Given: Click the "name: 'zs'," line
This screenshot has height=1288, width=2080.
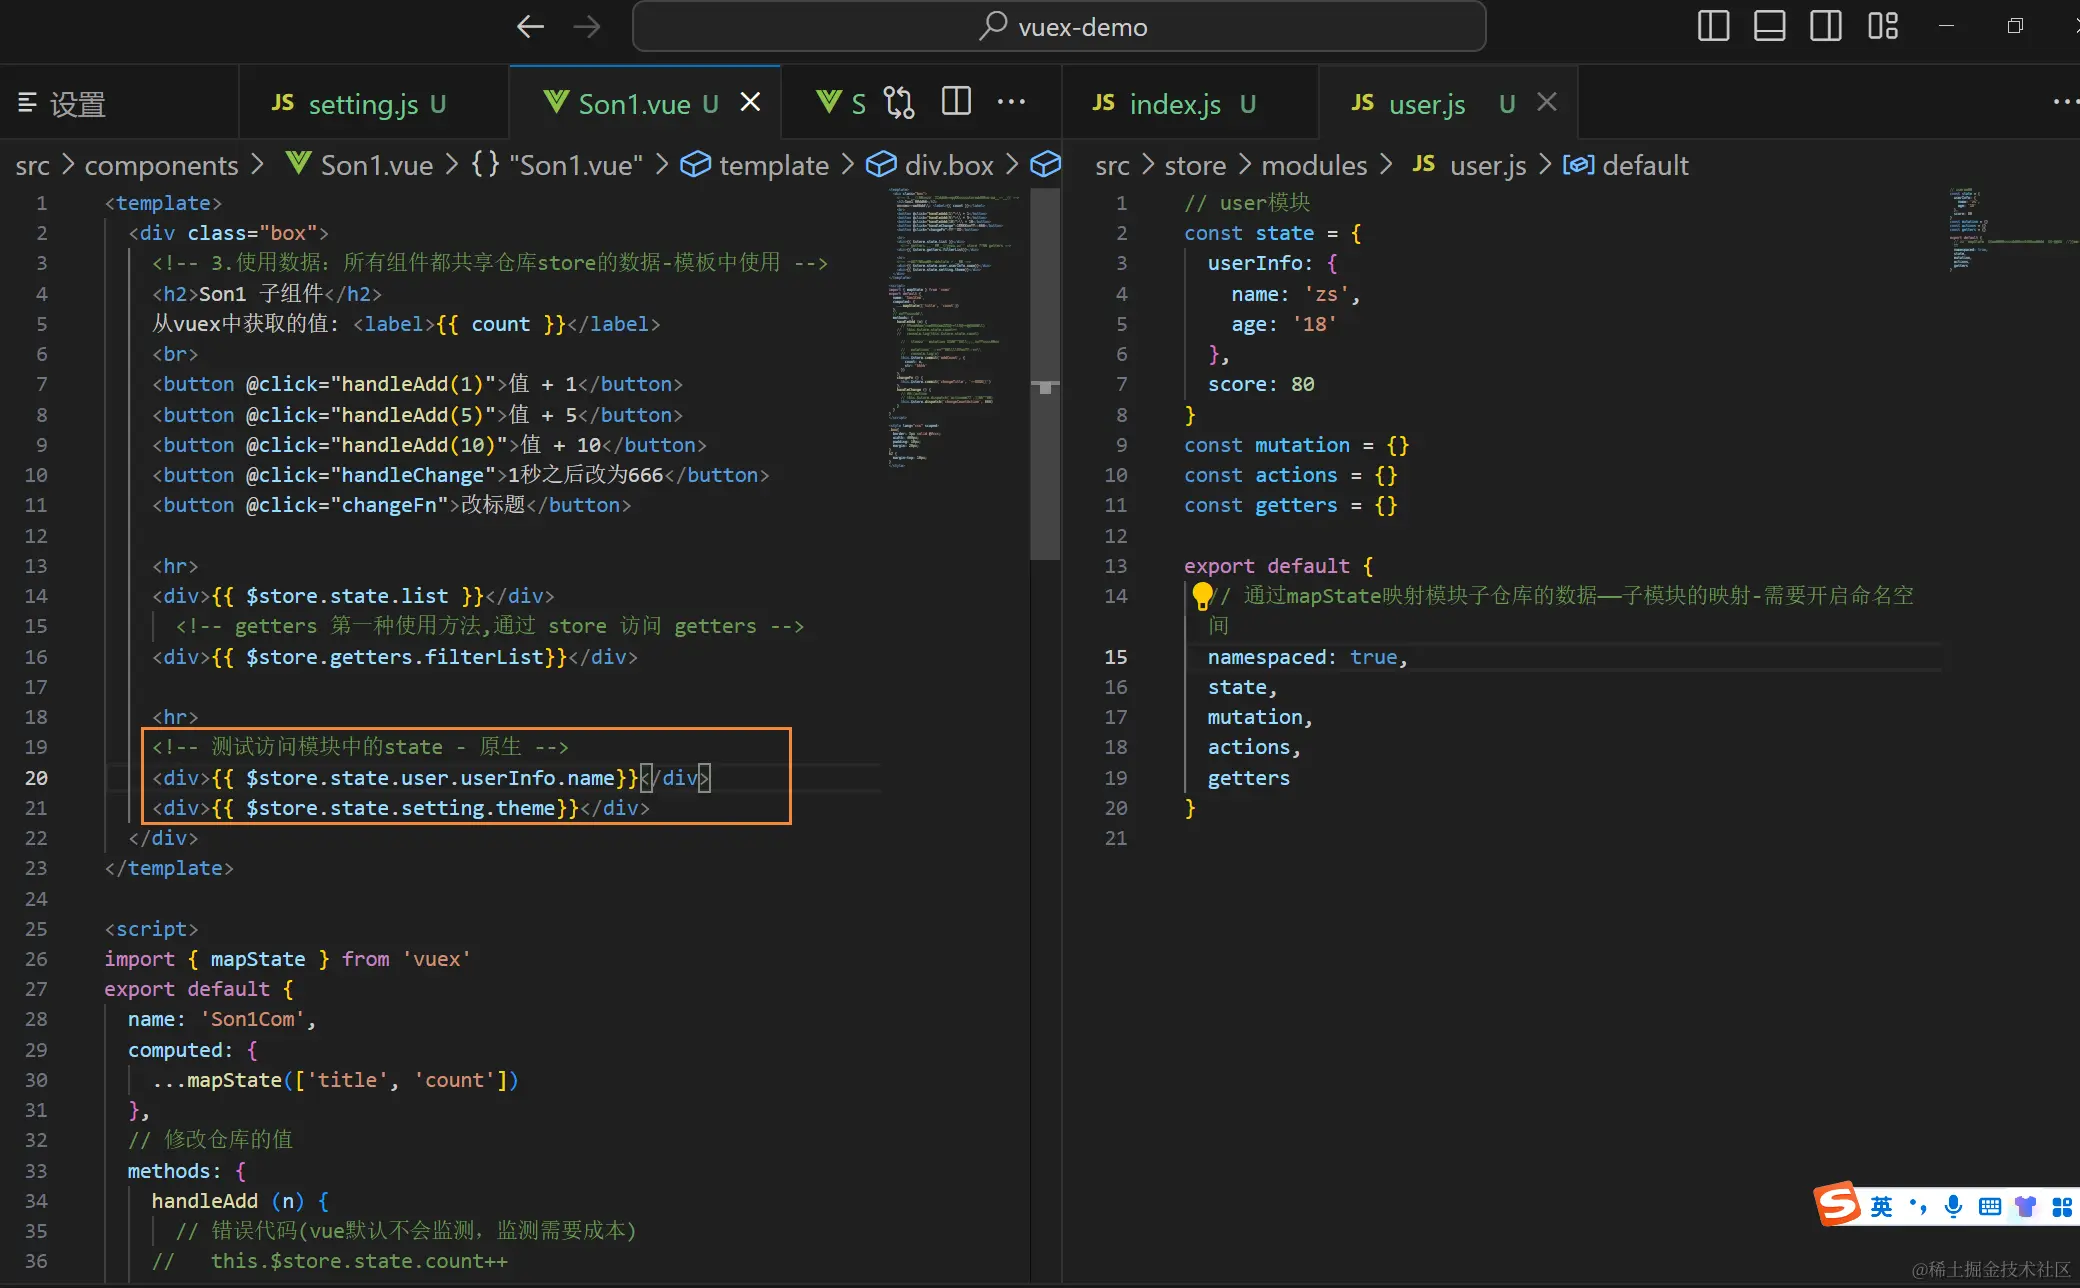Looking at the screenshot, I should pyautogui.click(x=1296, y=294).
